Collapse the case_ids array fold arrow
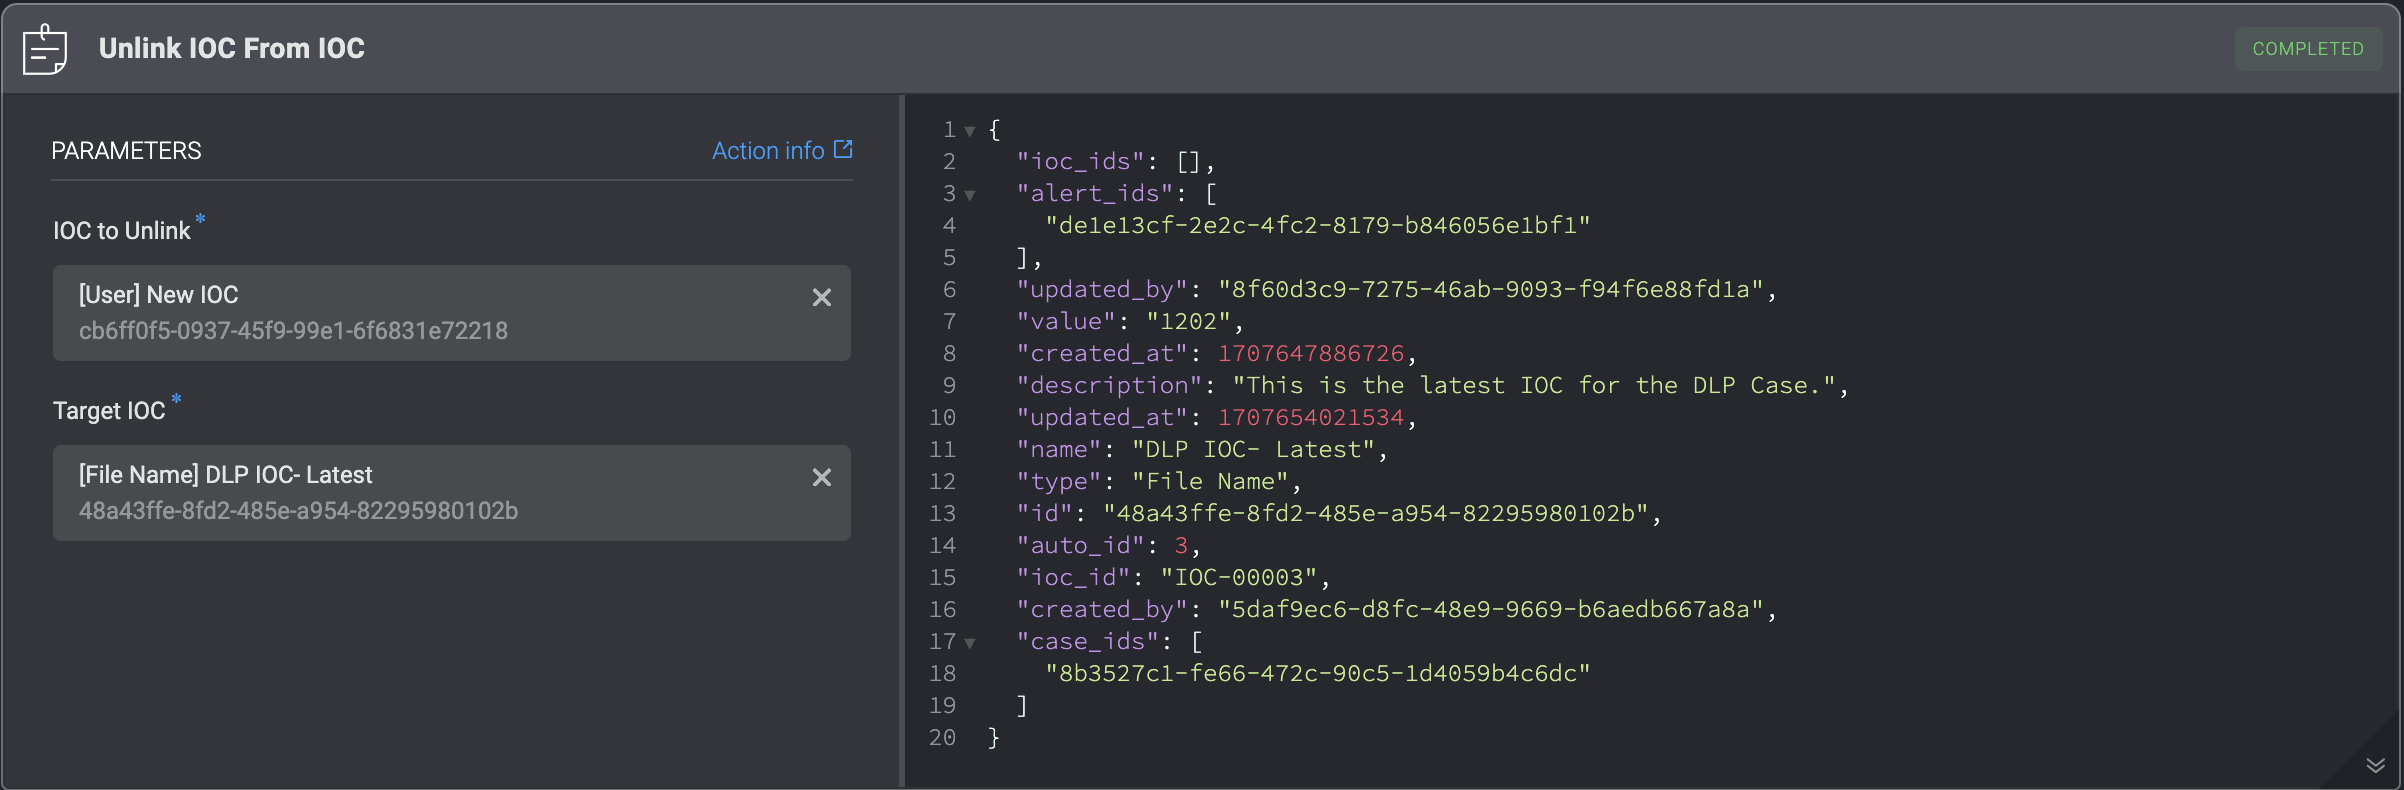This screenshot has width=2404, height=790. coord(969,643)
